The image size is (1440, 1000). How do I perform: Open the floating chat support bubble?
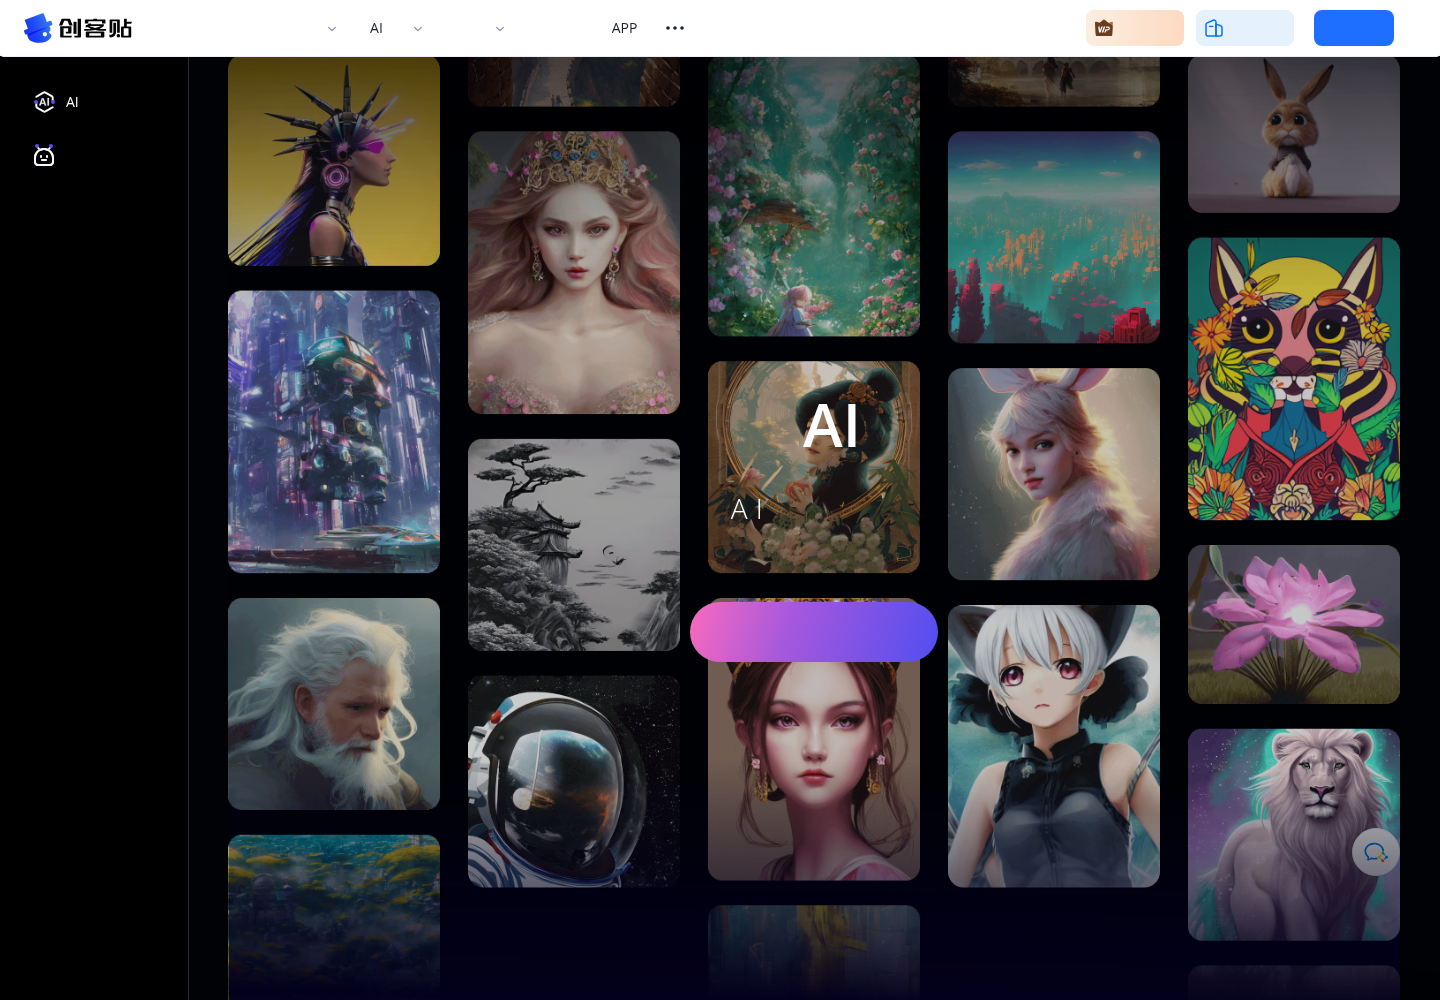[x=1376, y=853]
